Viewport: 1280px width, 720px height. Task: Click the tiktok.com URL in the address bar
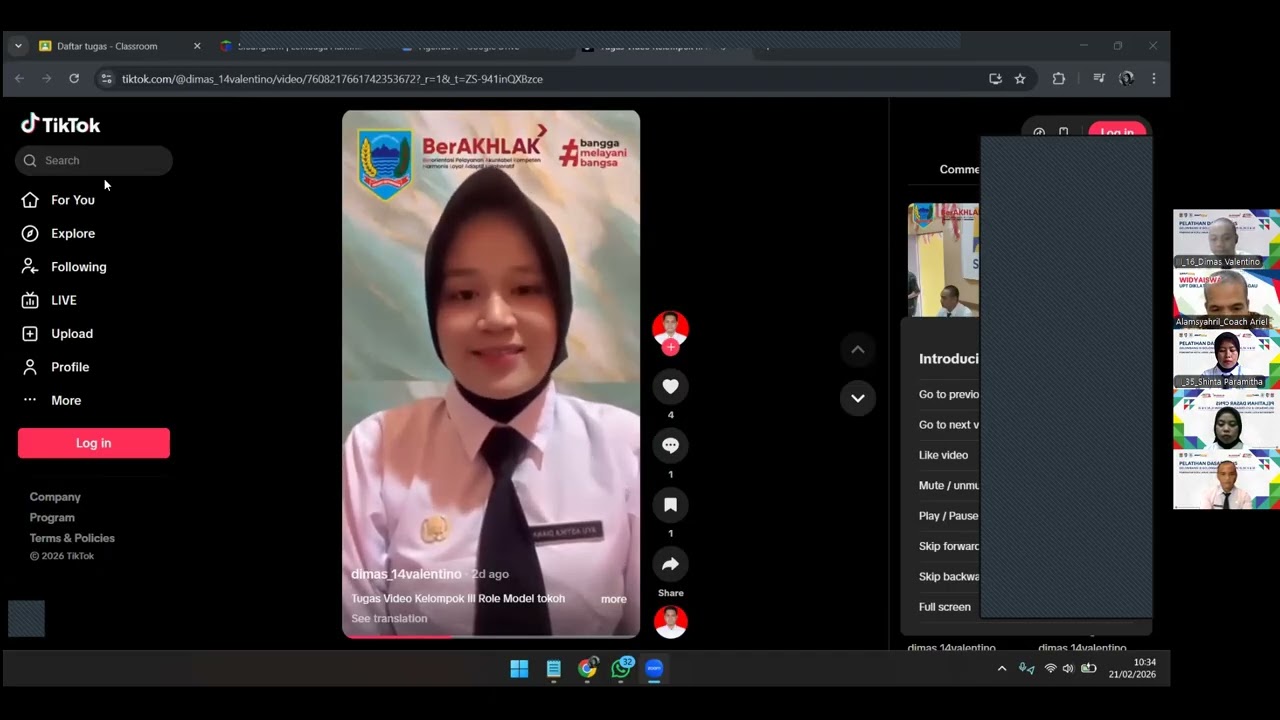332,79
